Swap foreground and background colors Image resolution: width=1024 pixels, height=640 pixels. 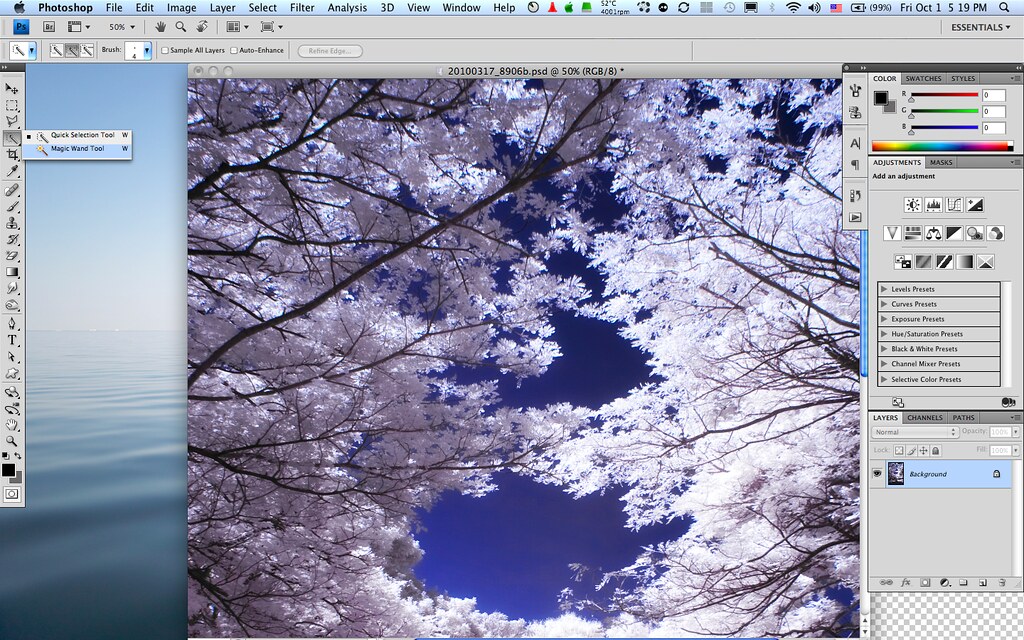click(x=18, y=455)
